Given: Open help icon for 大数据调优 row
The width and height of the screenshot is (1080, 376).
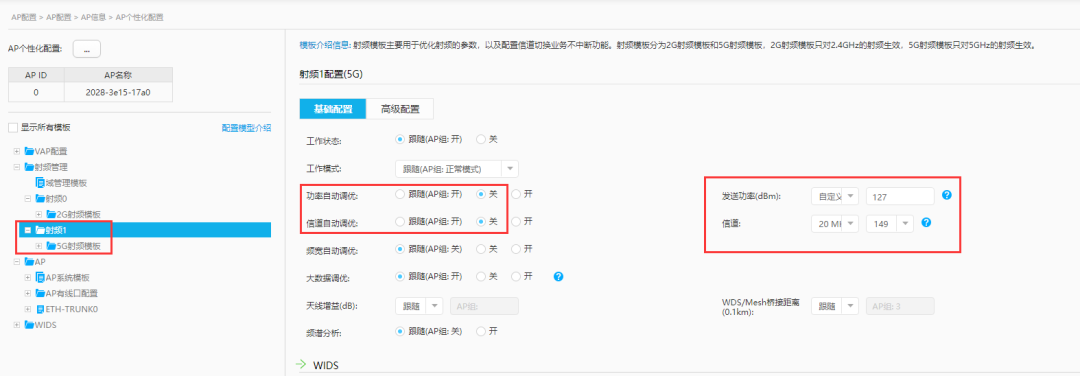Looking at the screenshot, I should pos(559,277).
